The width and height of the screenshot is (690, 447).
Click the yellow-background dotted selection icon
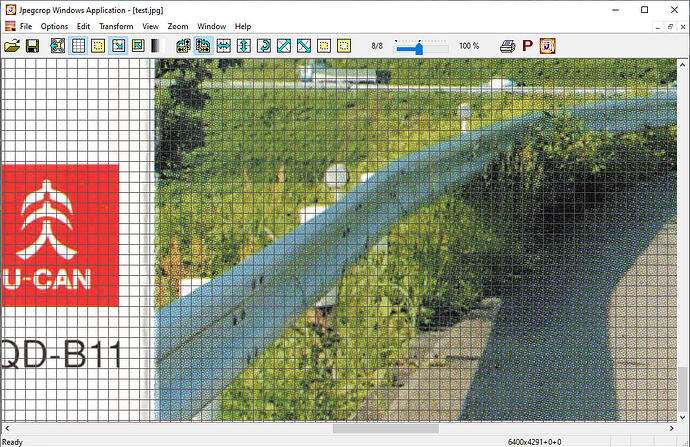(344, 46)
